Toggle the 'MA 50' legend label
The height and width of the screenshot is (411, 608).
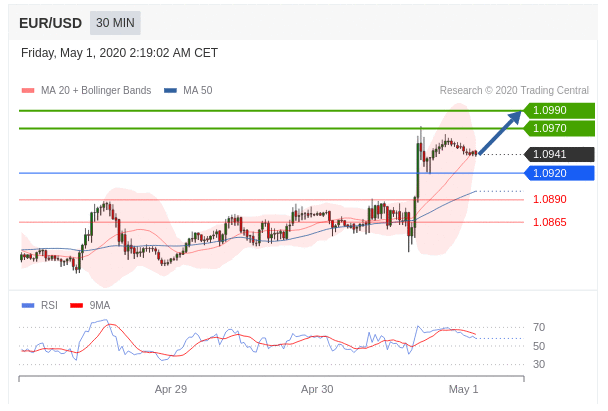click(198, 90)
